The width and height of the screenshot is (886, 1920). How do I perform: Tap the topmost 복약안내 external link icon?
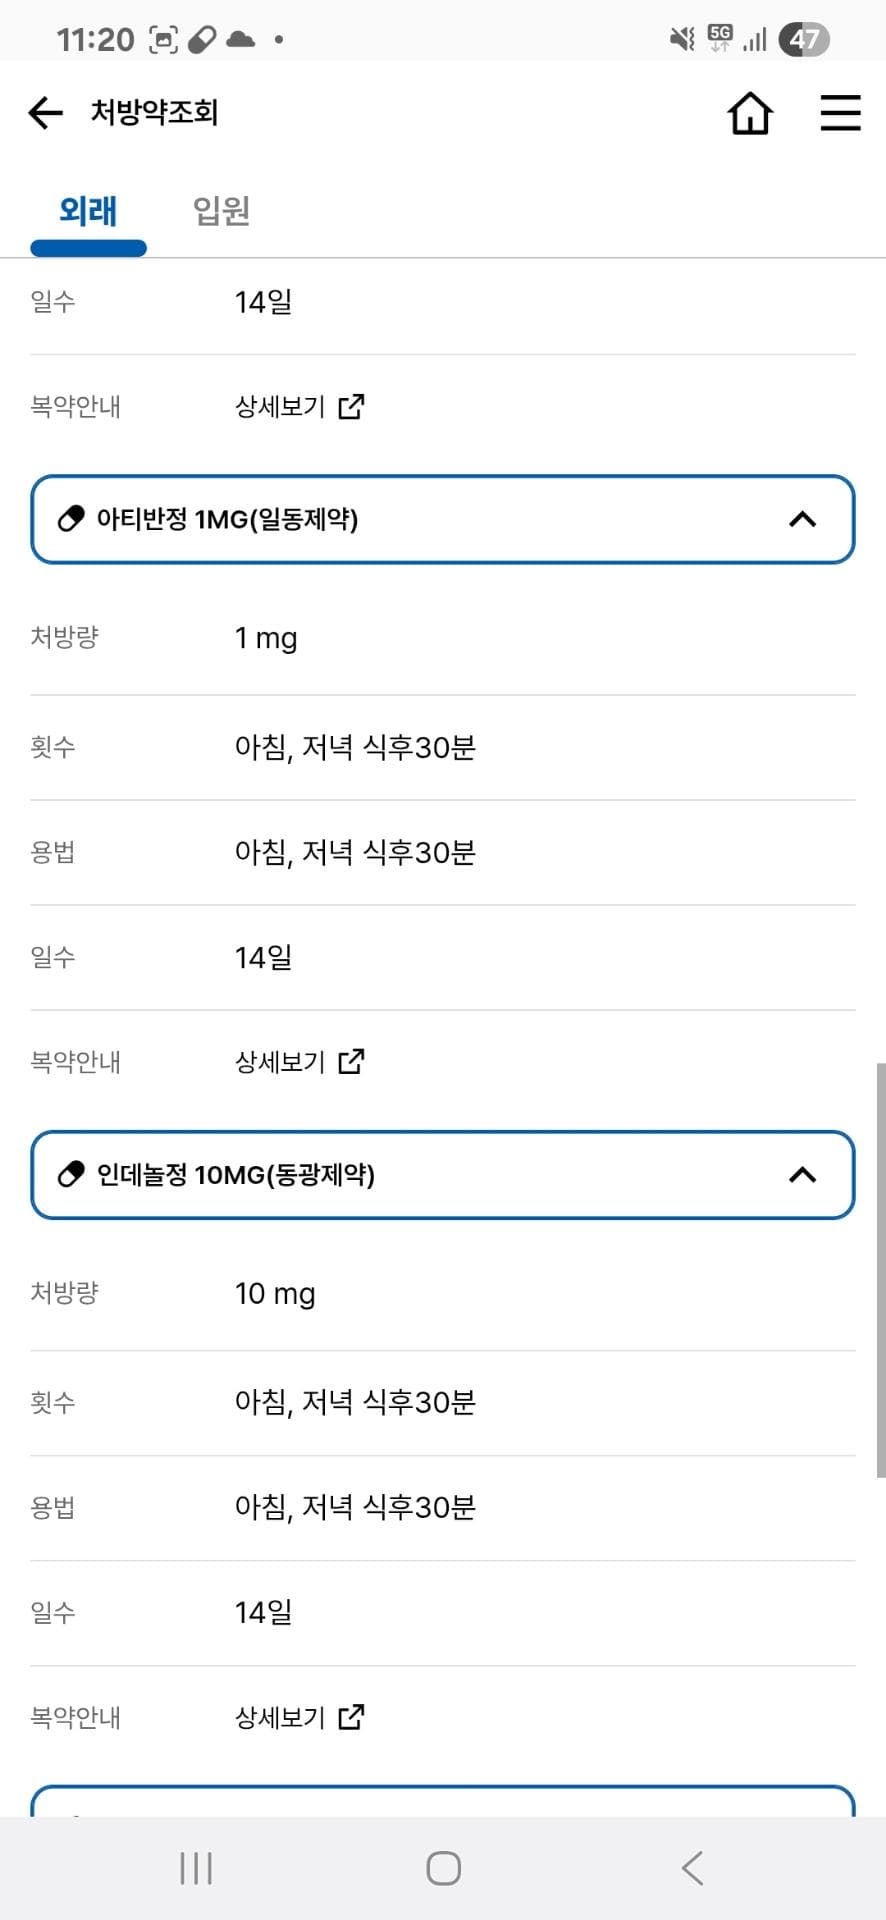351,406
